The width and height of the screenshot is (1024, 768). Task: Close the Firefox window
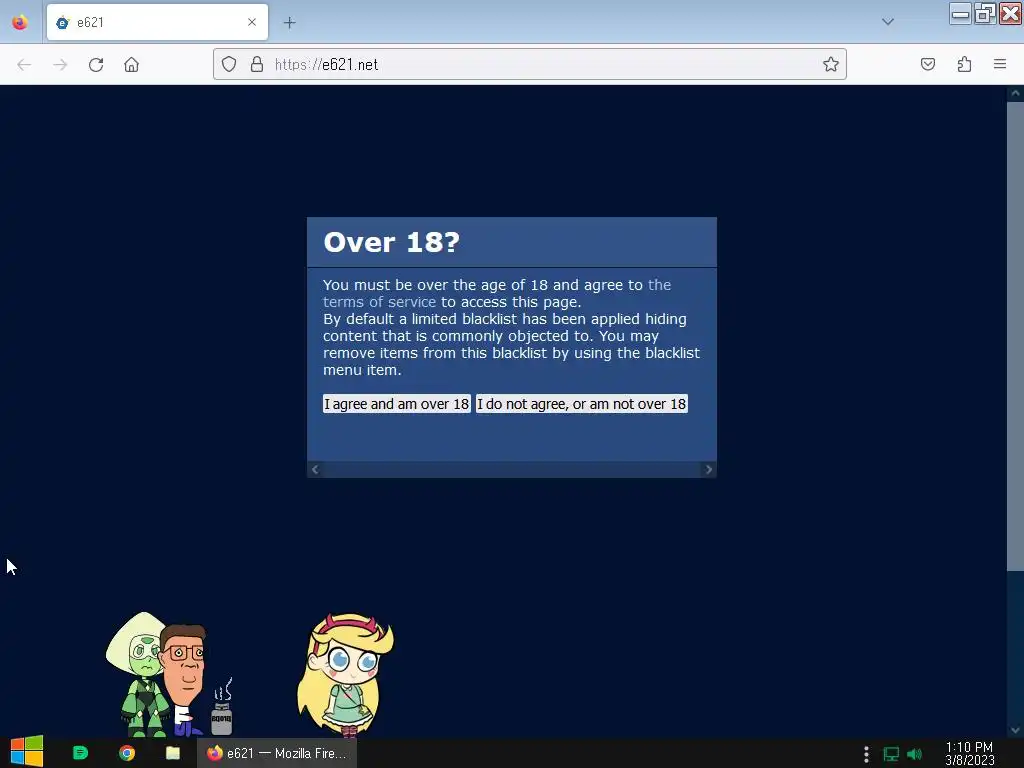(1010, 13)
